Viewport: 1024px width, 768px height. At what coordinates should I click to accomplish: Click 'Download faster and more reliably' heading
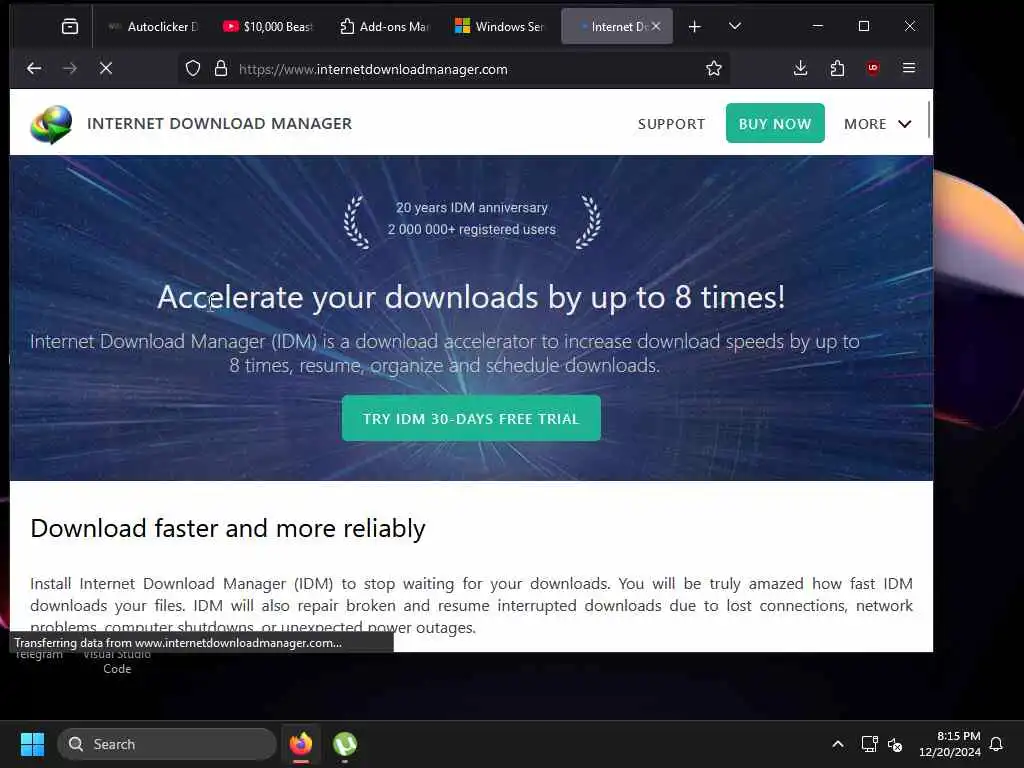coord(228,528)
